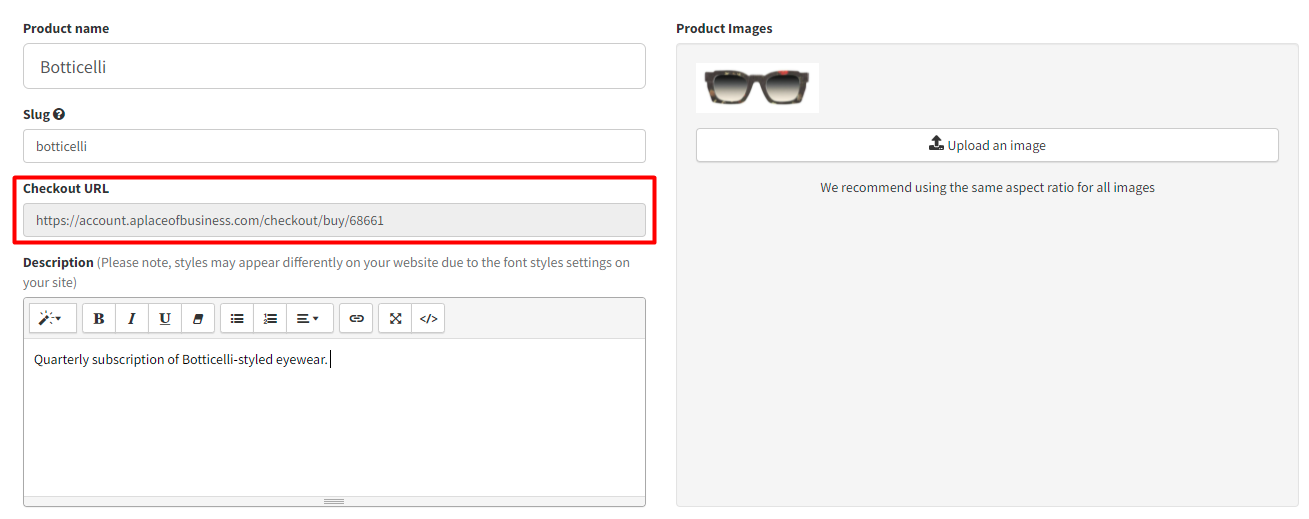
Task: Focus the Slug input field
Action: tap(334, 146)
